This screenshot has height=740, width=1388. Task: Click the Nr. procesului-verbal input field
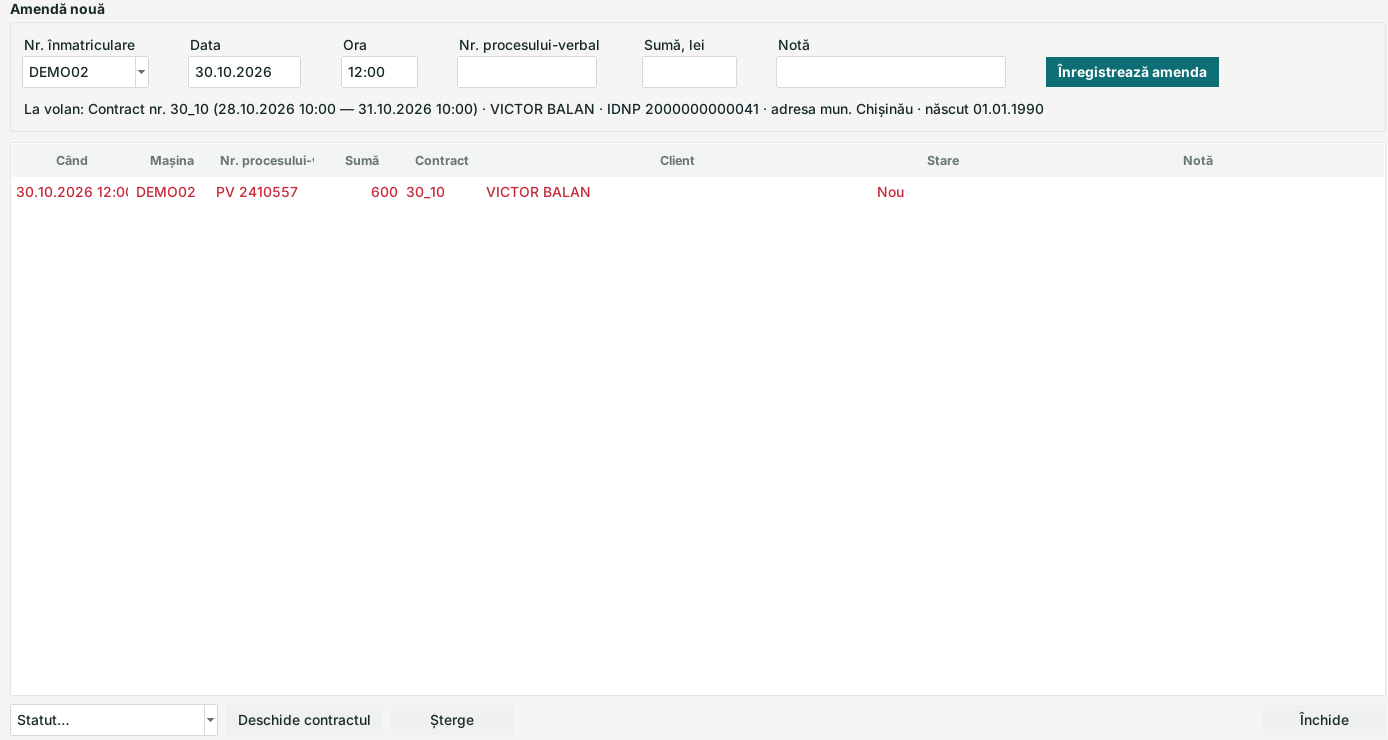pos(527,72)
